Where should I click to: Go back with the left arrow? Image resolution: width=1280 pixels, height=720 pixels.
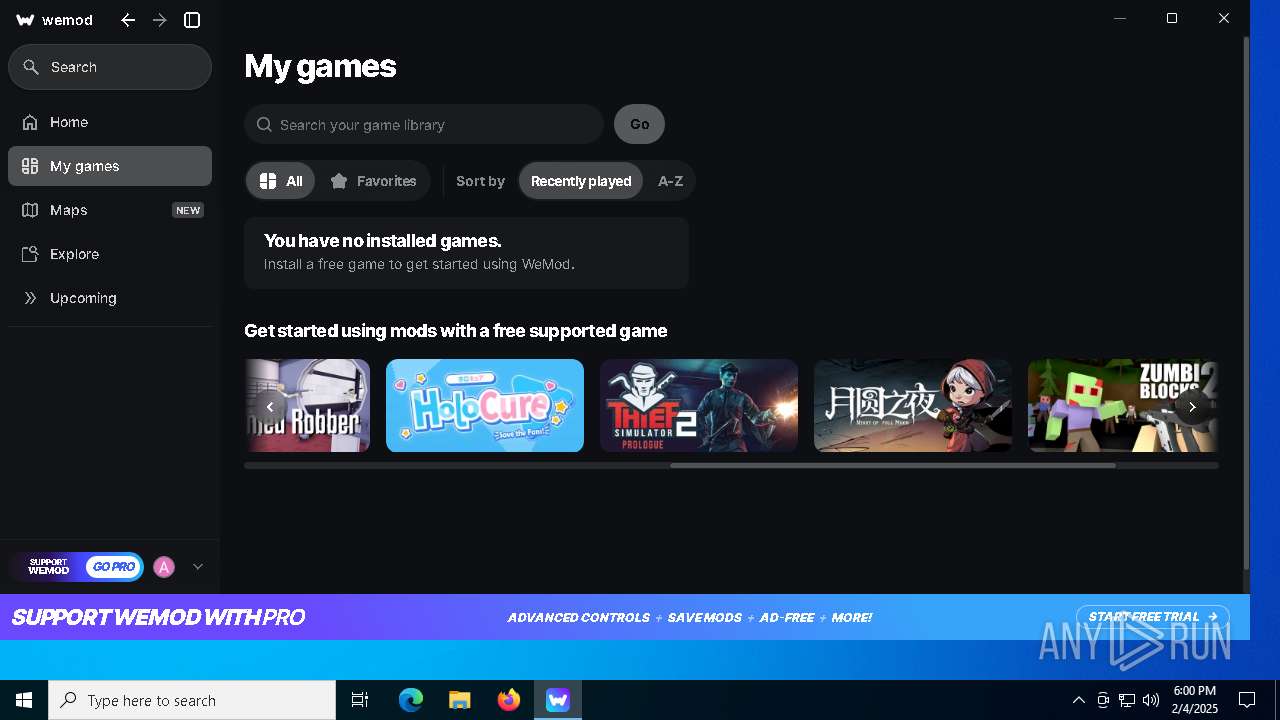[x=128, y=20]
